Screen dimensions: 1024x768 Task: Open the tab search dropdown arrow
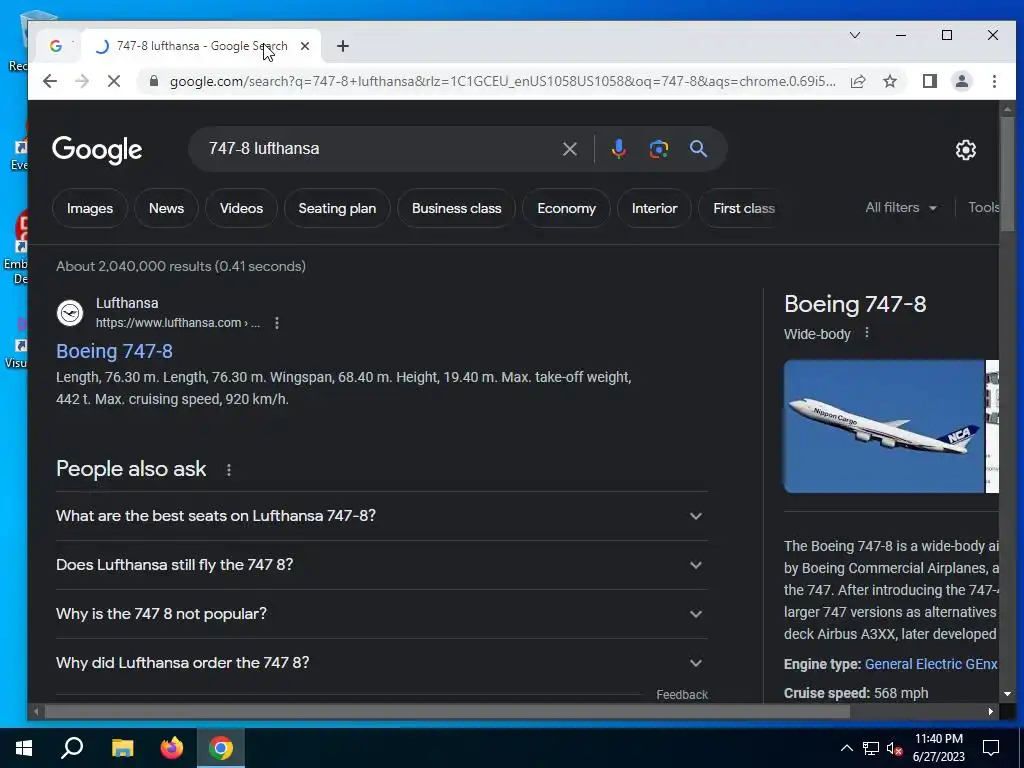pos(854,35)
